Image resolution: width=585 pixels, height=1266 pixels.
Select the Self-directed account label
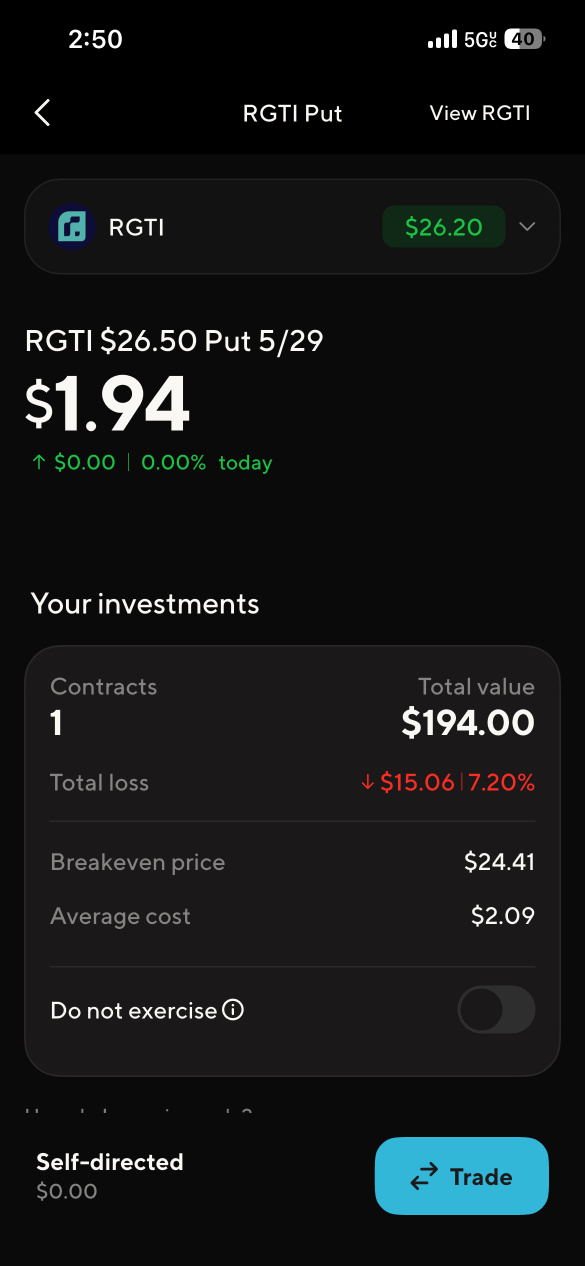110,1162
